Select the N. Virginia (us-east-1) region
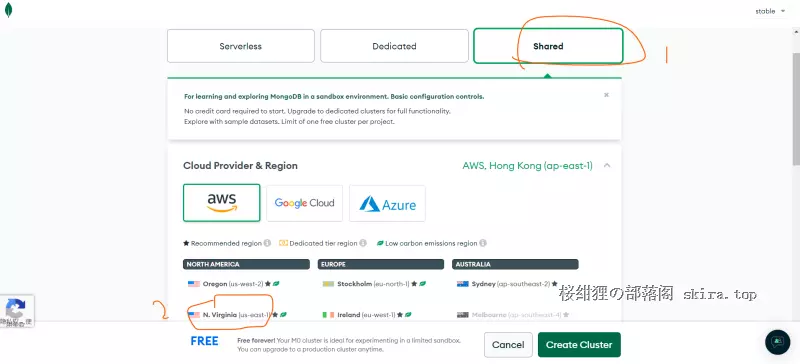This screenshot has height=364, width=800. point(237,315)
